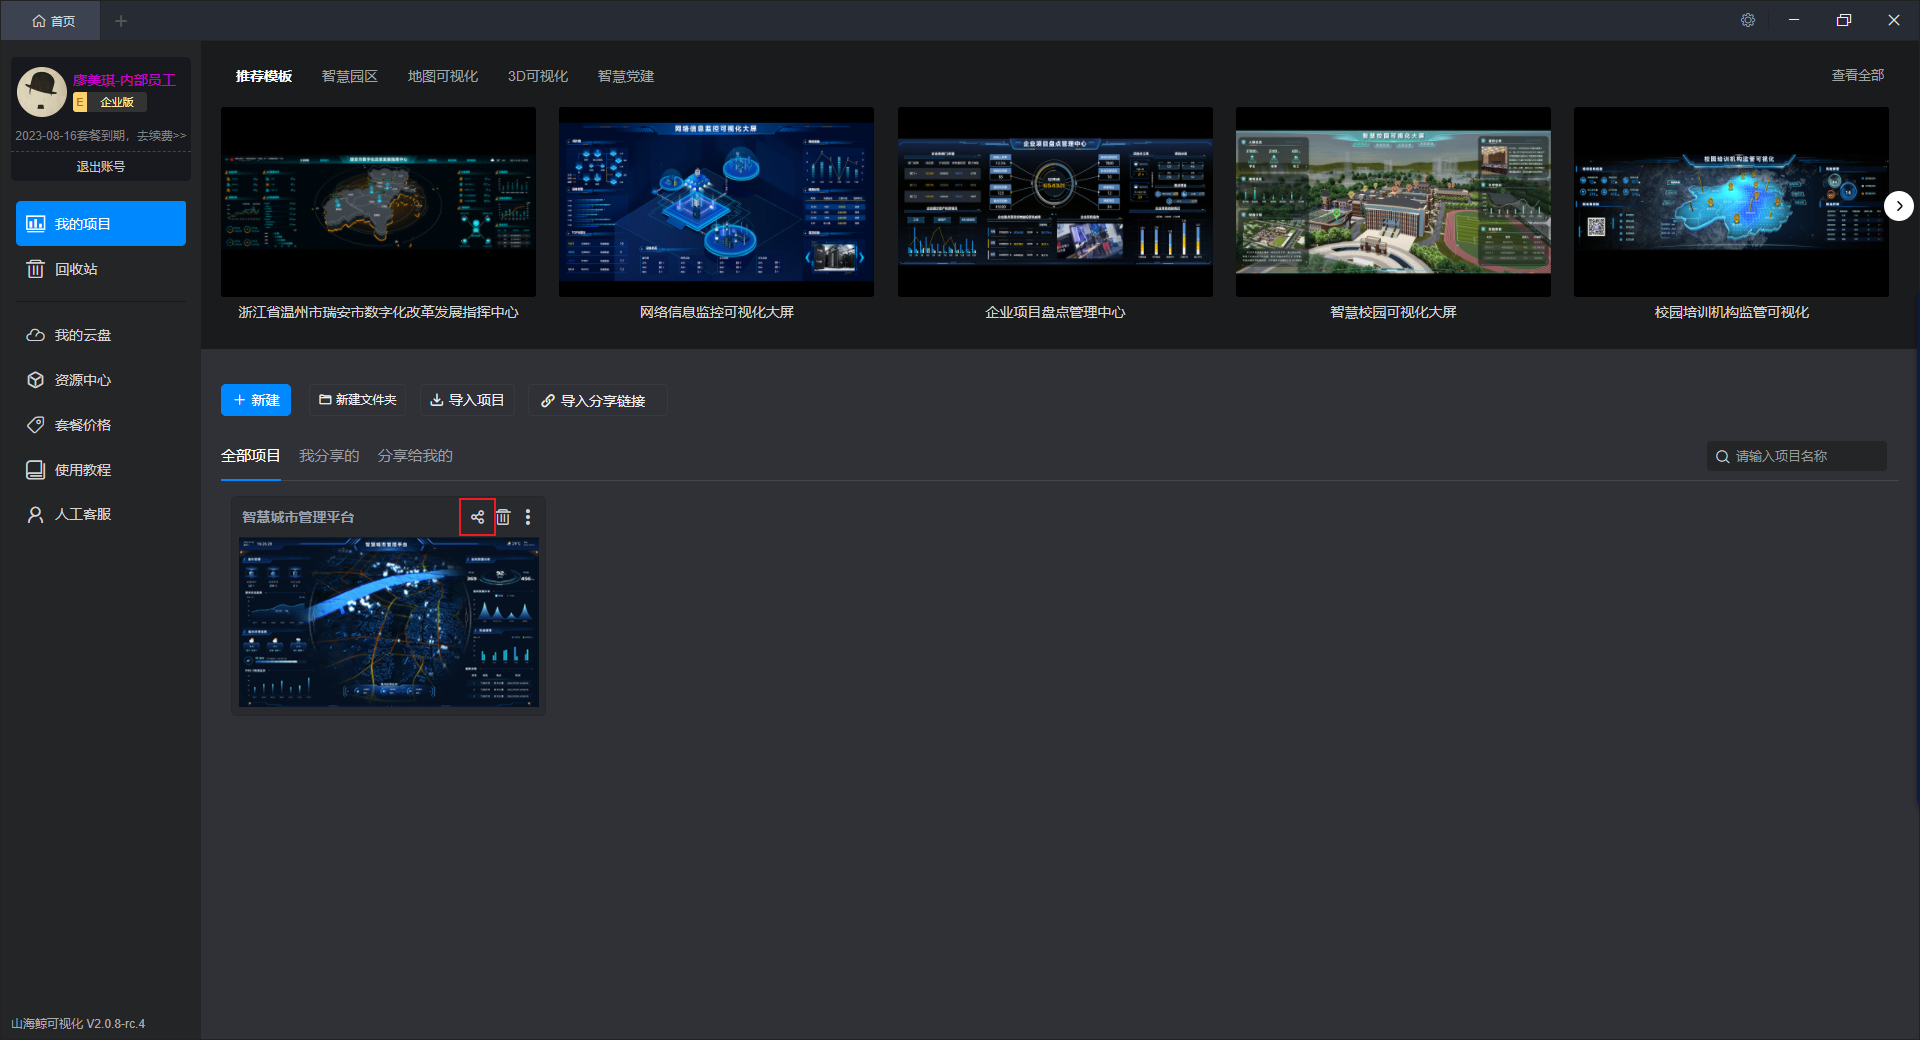Click the user avatar picture
The height and width of the screenshot is (1040, 1920).
pyautogui.click(x=41, y=92)
